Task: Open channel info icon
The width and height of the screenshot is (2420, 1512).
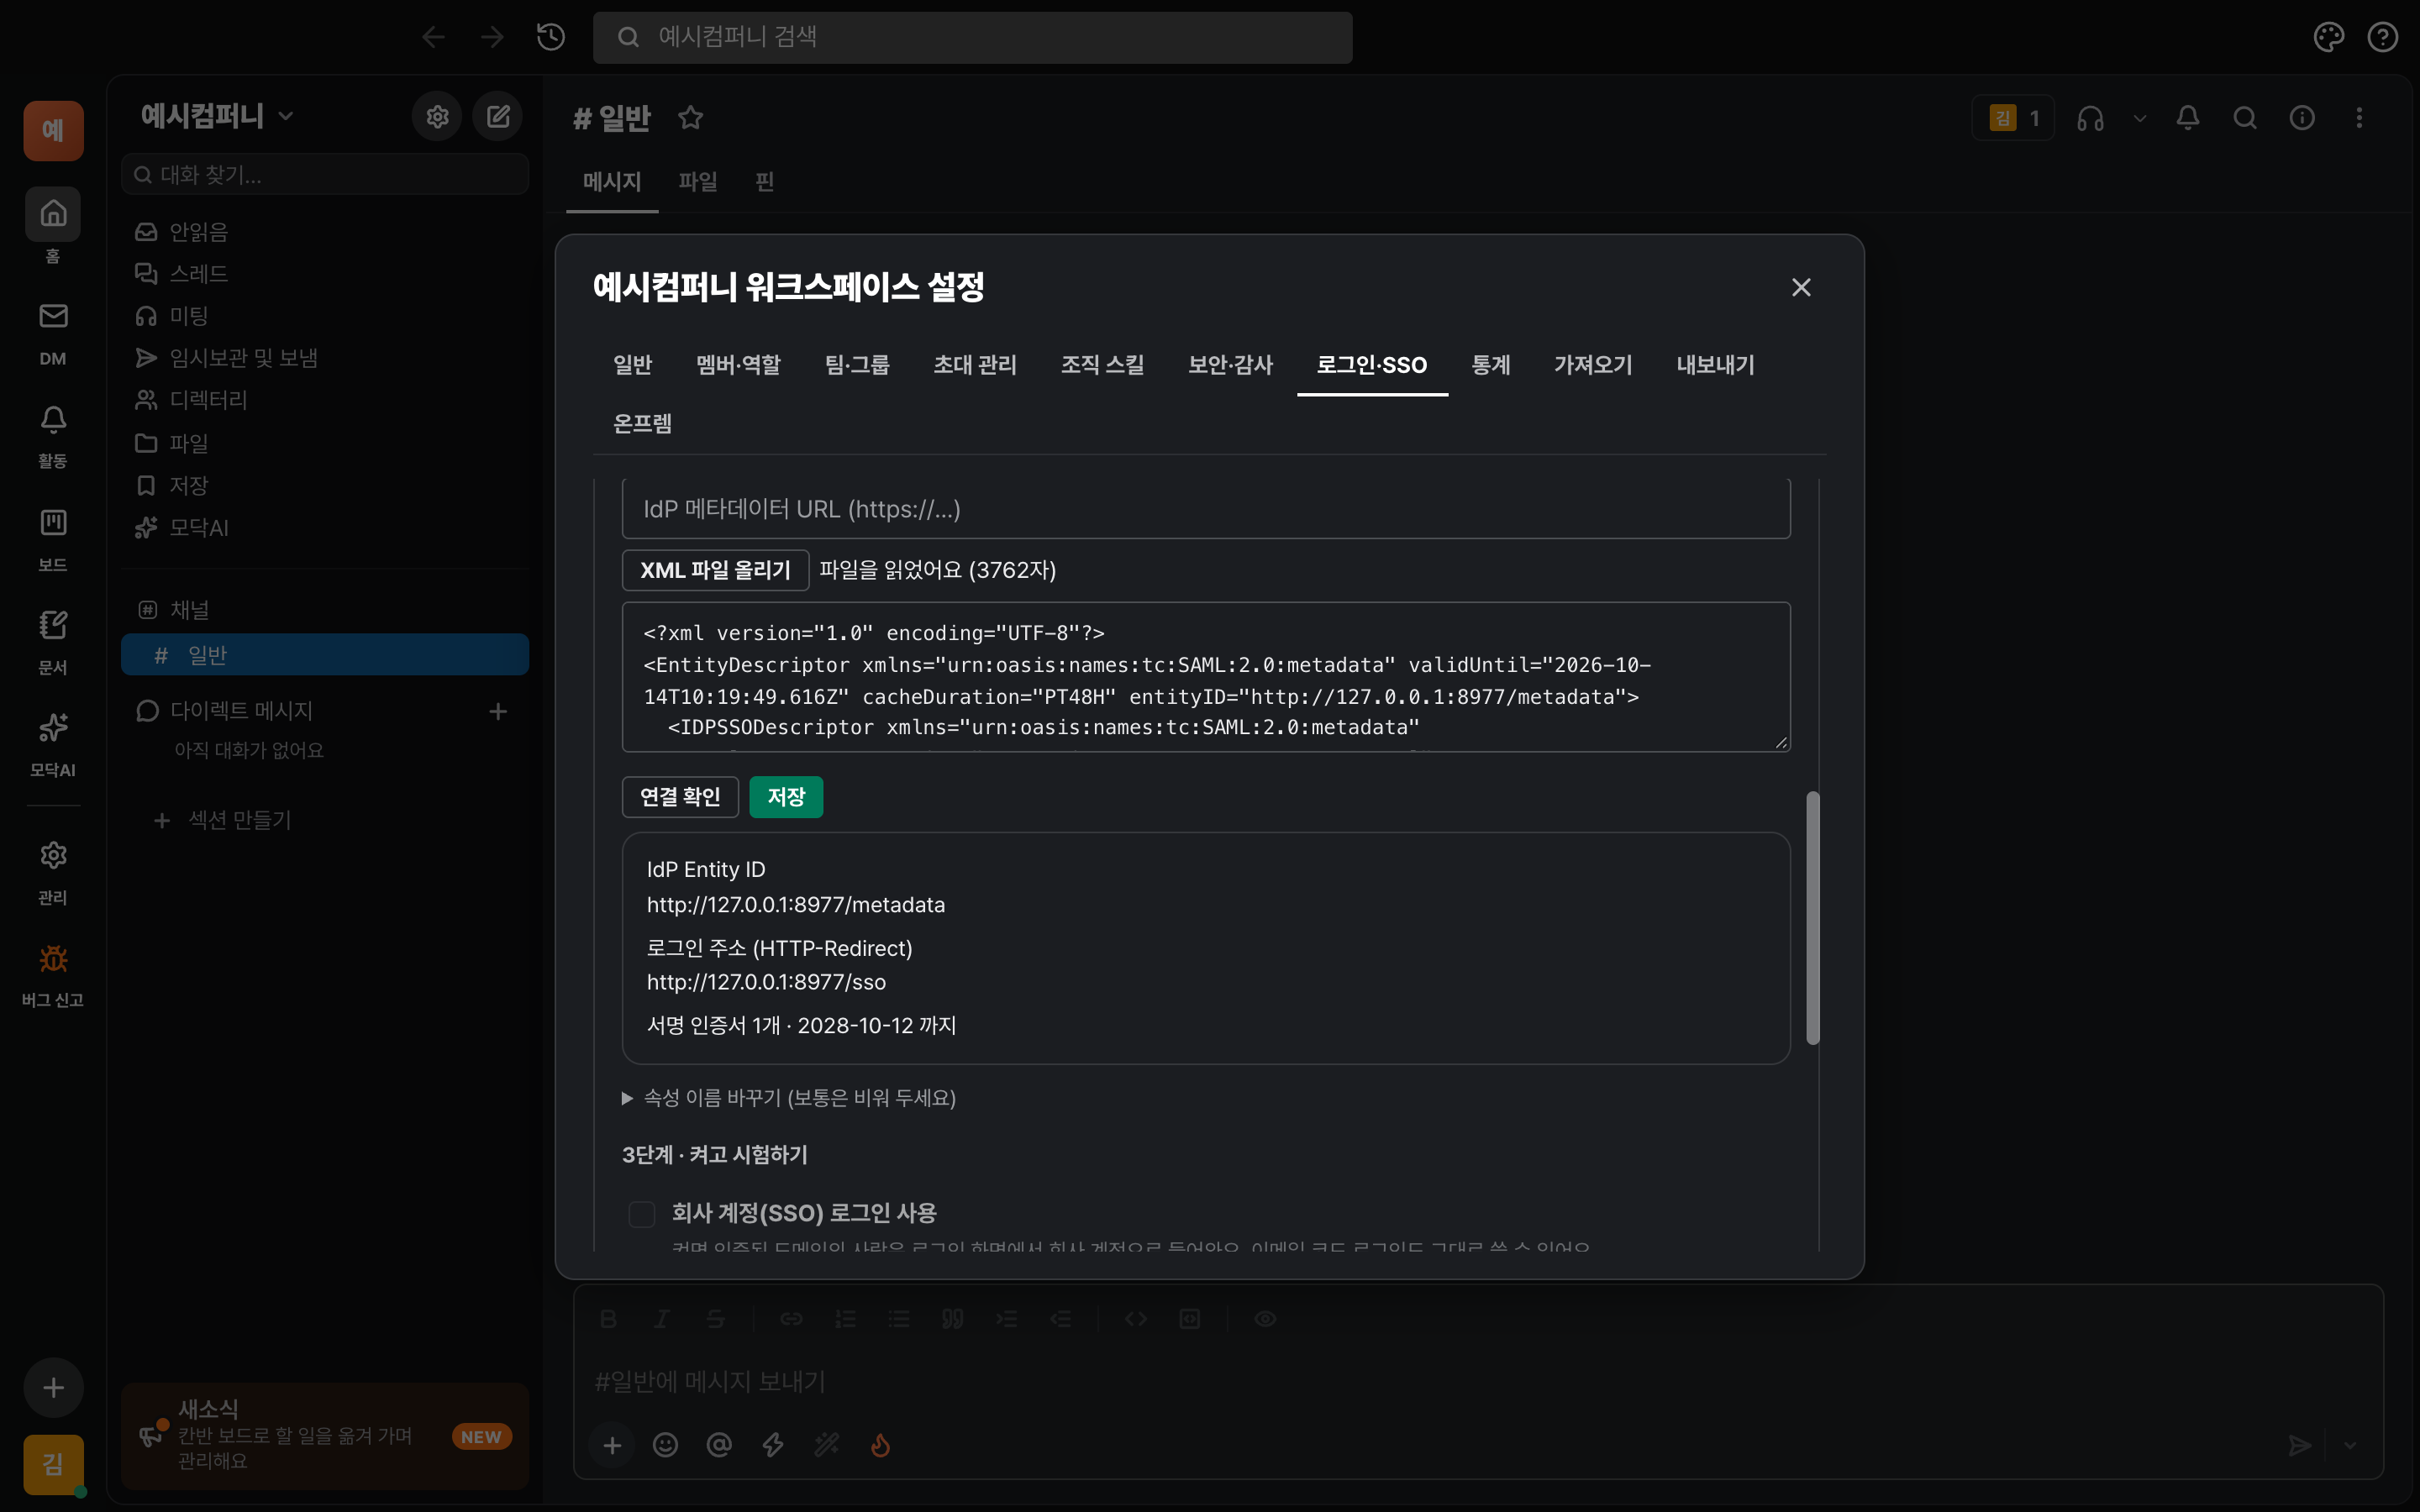Action: pyautogui.click(x=2302, y=118)
